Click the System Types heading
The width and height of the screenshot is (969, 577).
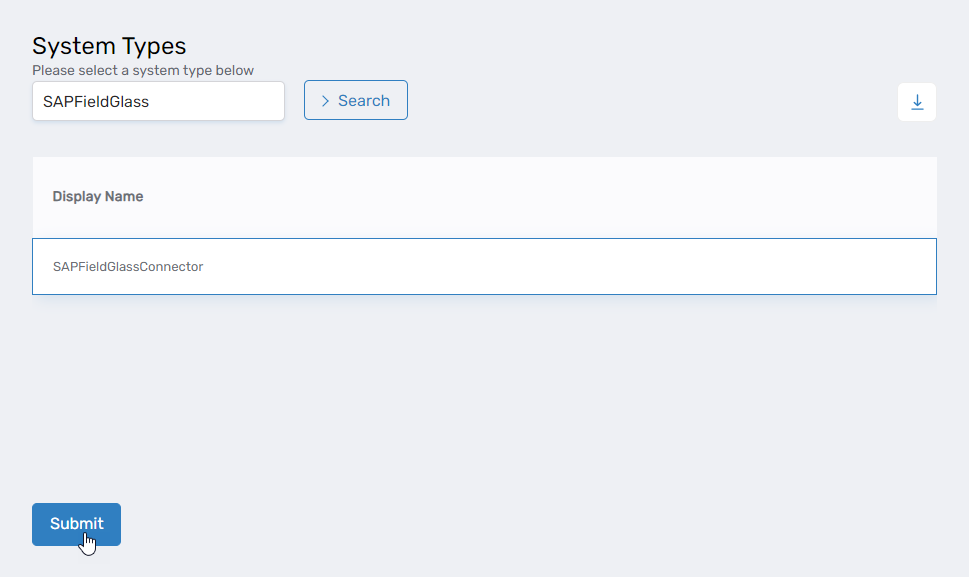pos(109,46)
